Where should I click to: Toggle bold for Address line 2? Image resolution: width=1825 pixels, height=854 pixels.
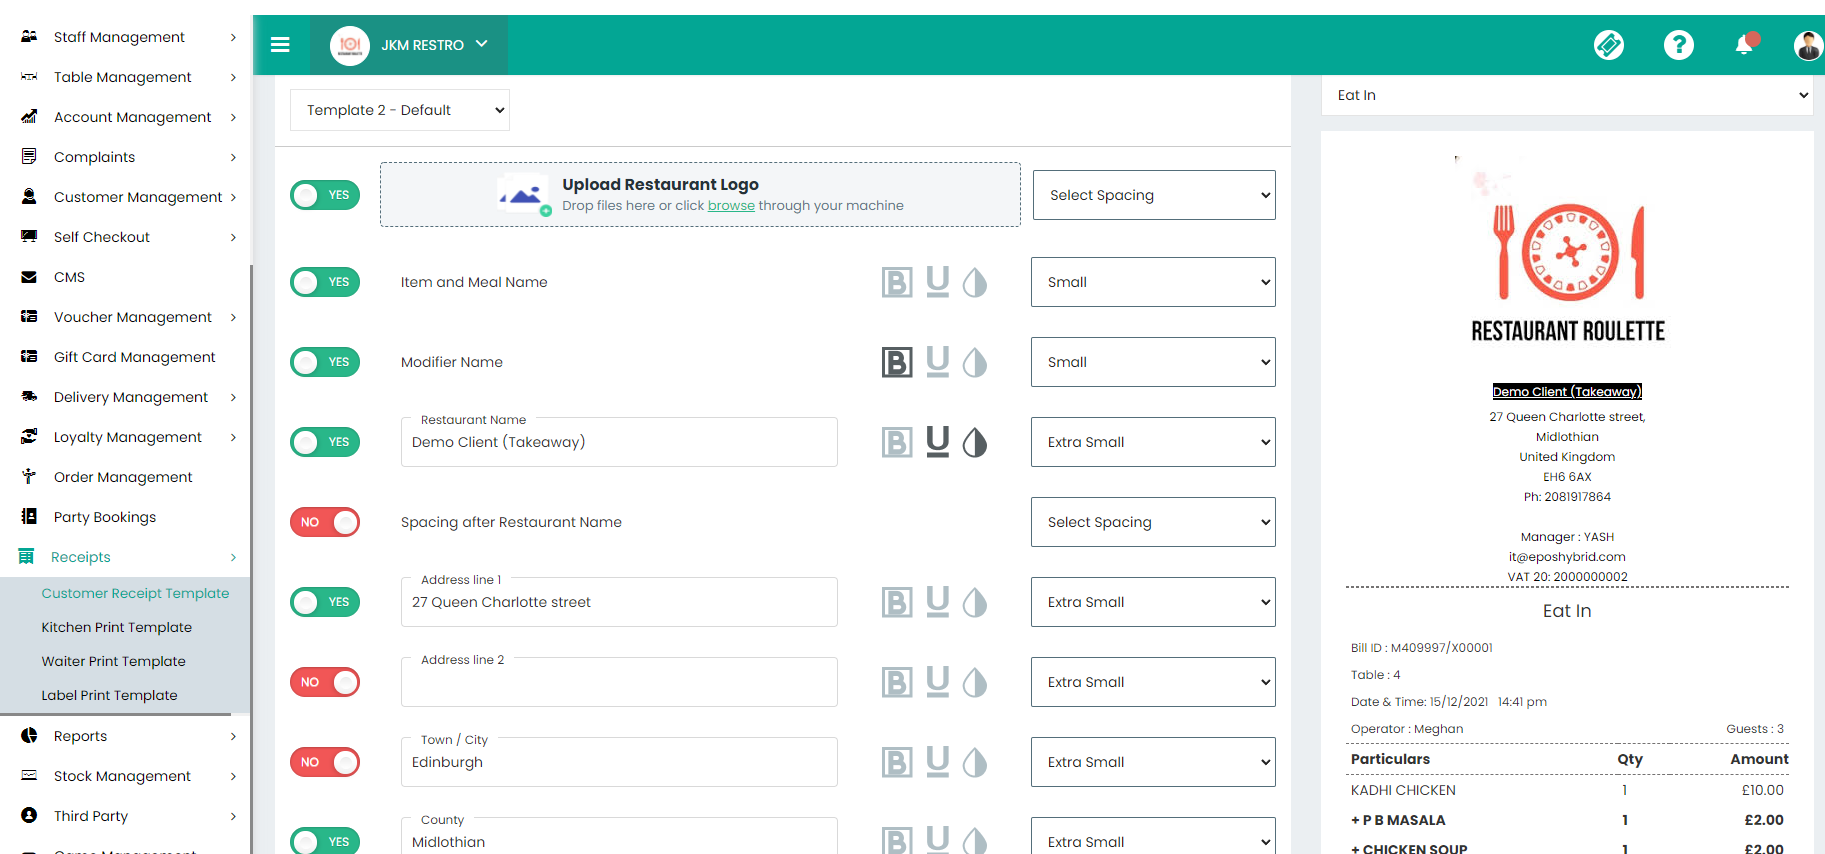click(x=897, y=682)
